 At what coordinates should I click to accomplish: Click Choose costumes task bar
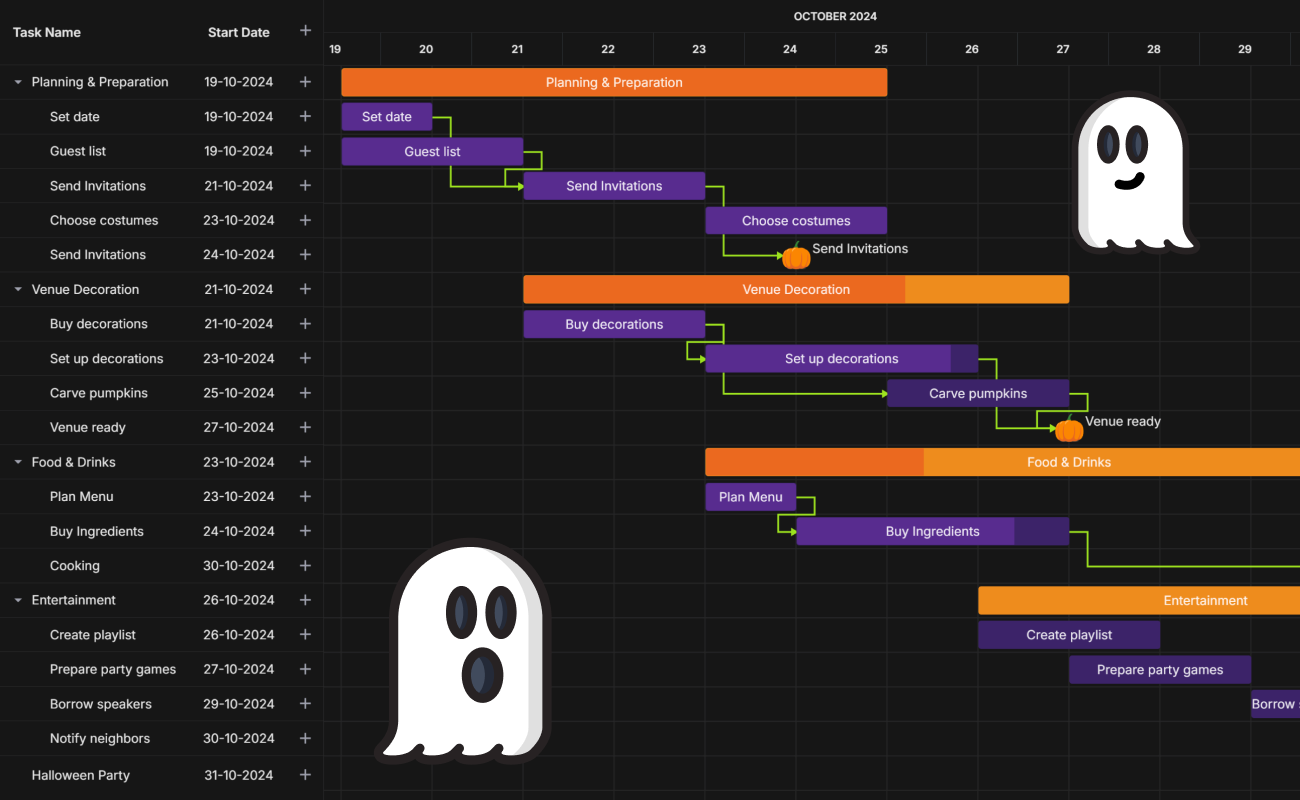796,221
